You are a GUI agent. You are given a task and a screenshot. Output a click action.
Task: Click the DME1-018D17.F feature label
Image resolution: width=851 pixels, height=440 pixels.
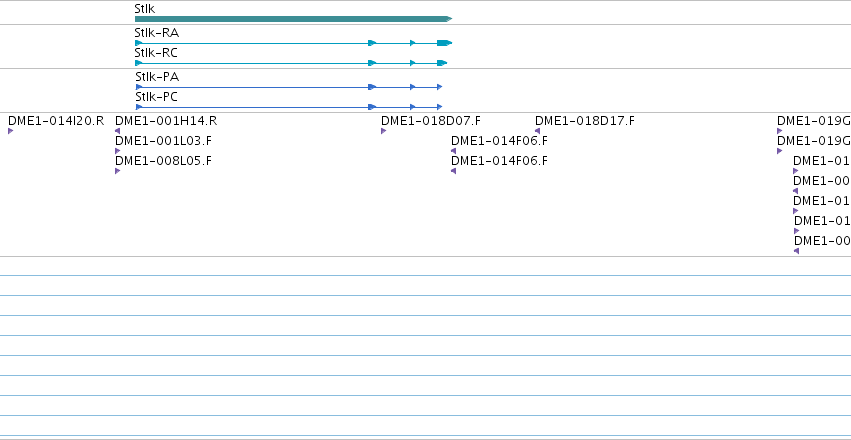pos(585,121)
